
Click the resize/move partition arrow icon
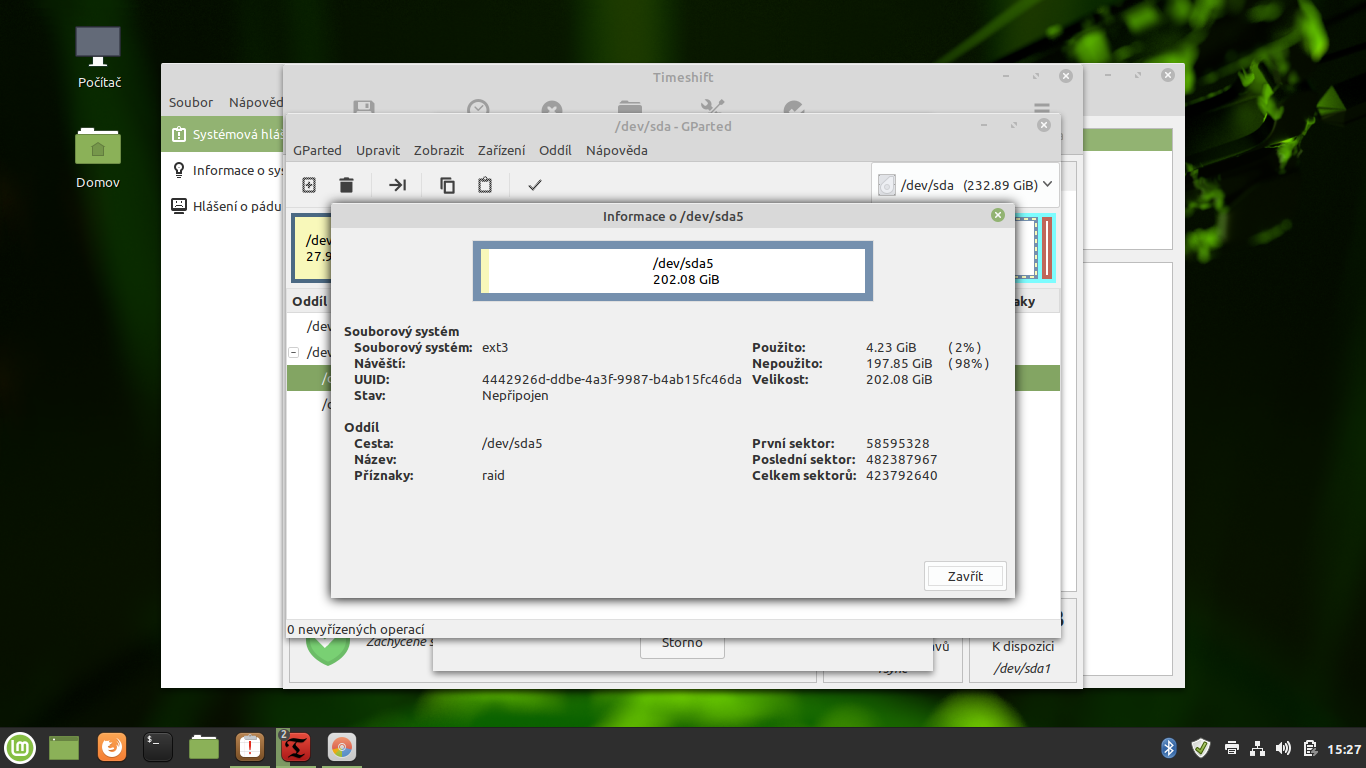point(397,185)
